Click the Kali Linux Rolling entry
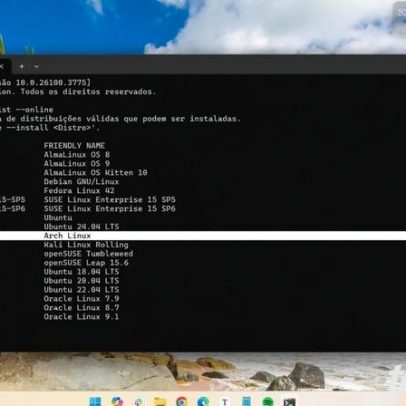 pos(86,245)
